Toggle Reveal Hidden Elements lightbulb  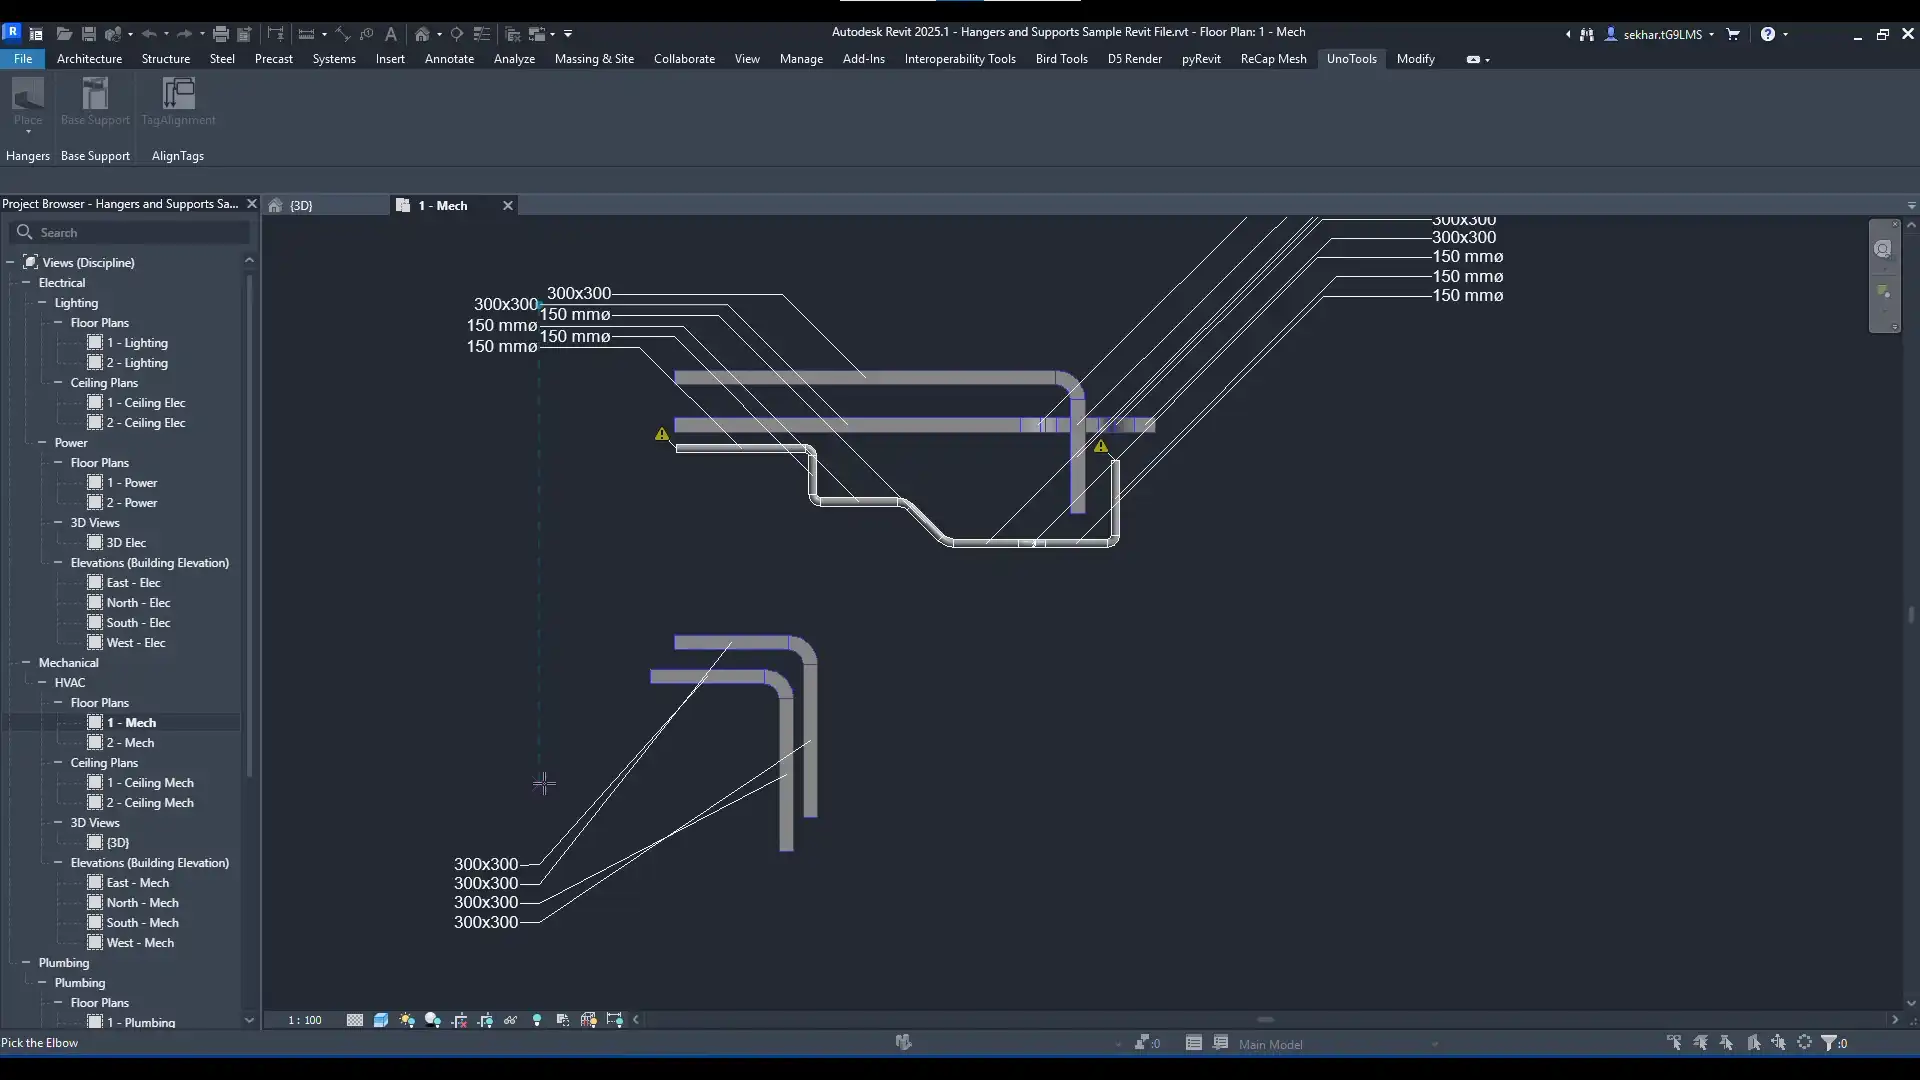coord(537,1020)
